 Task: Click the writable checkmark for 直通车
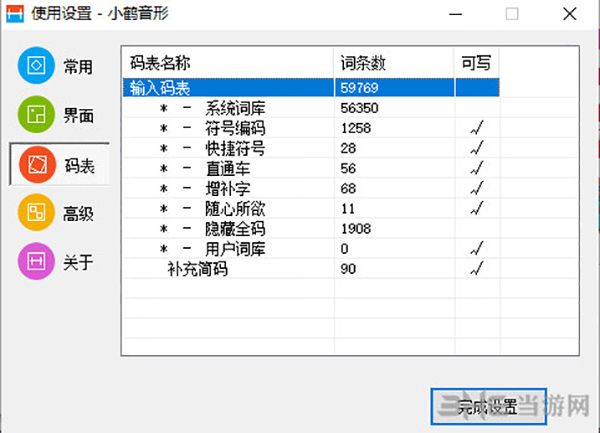click(x=477, y=168)
